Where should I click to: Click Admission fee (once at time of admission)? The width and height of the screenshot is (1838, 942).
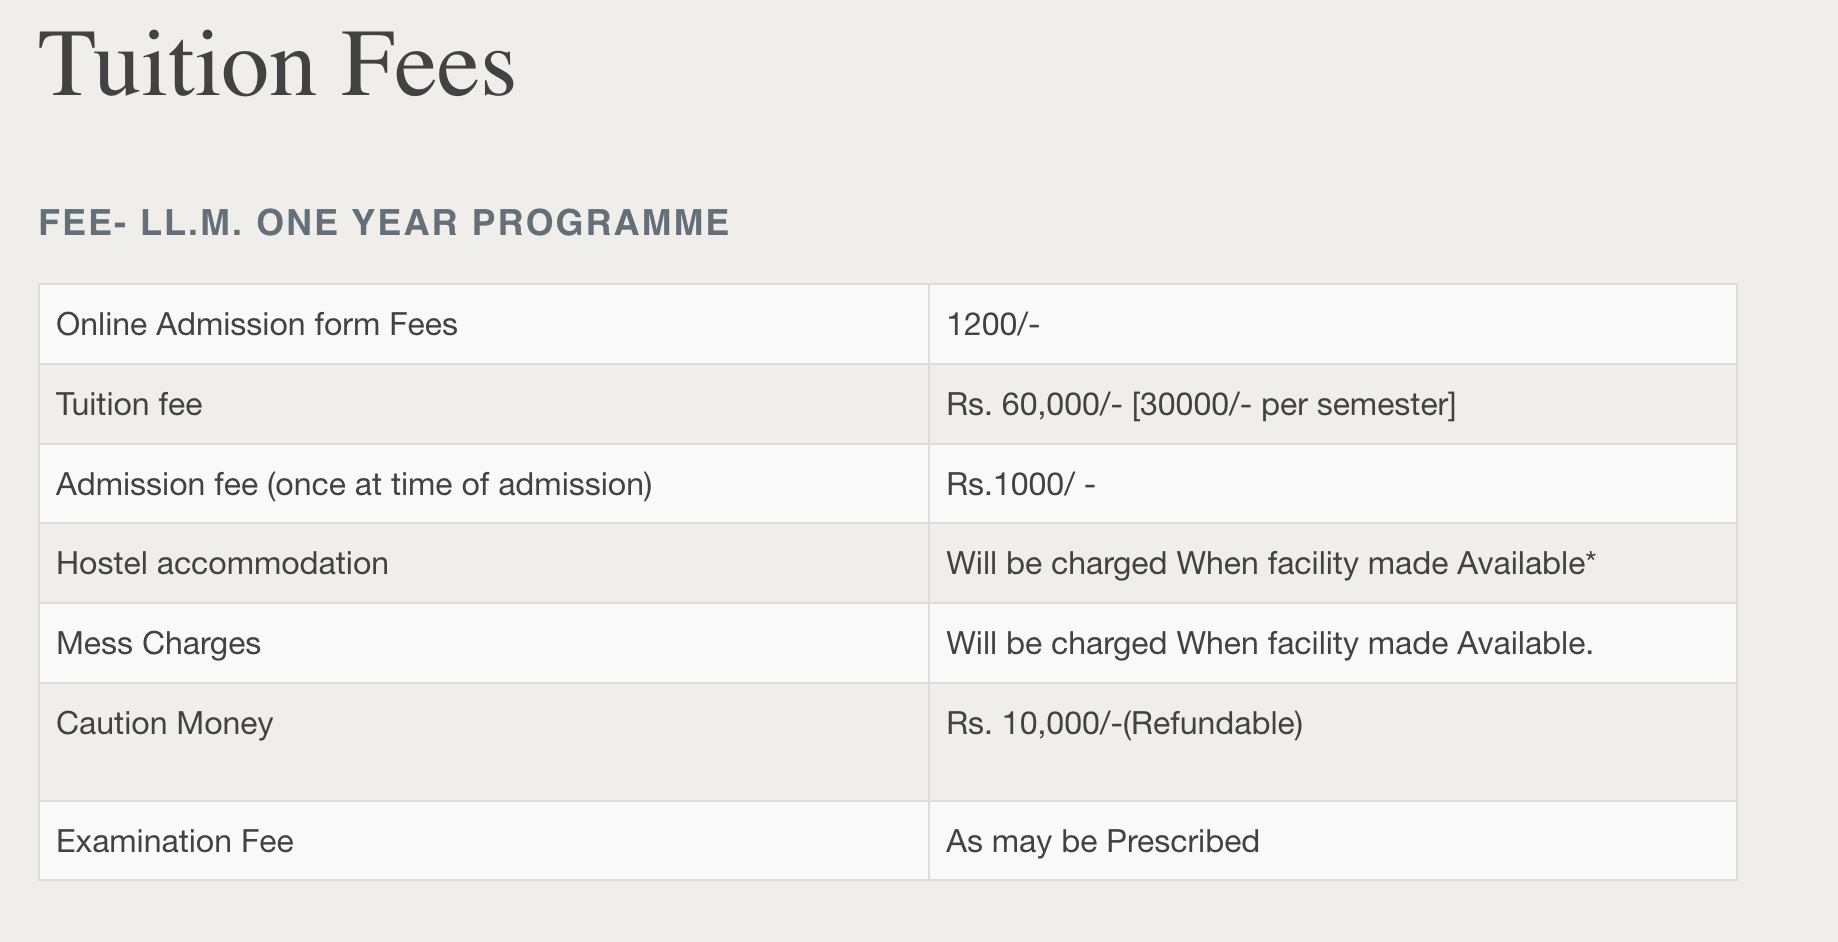(354, 485)
